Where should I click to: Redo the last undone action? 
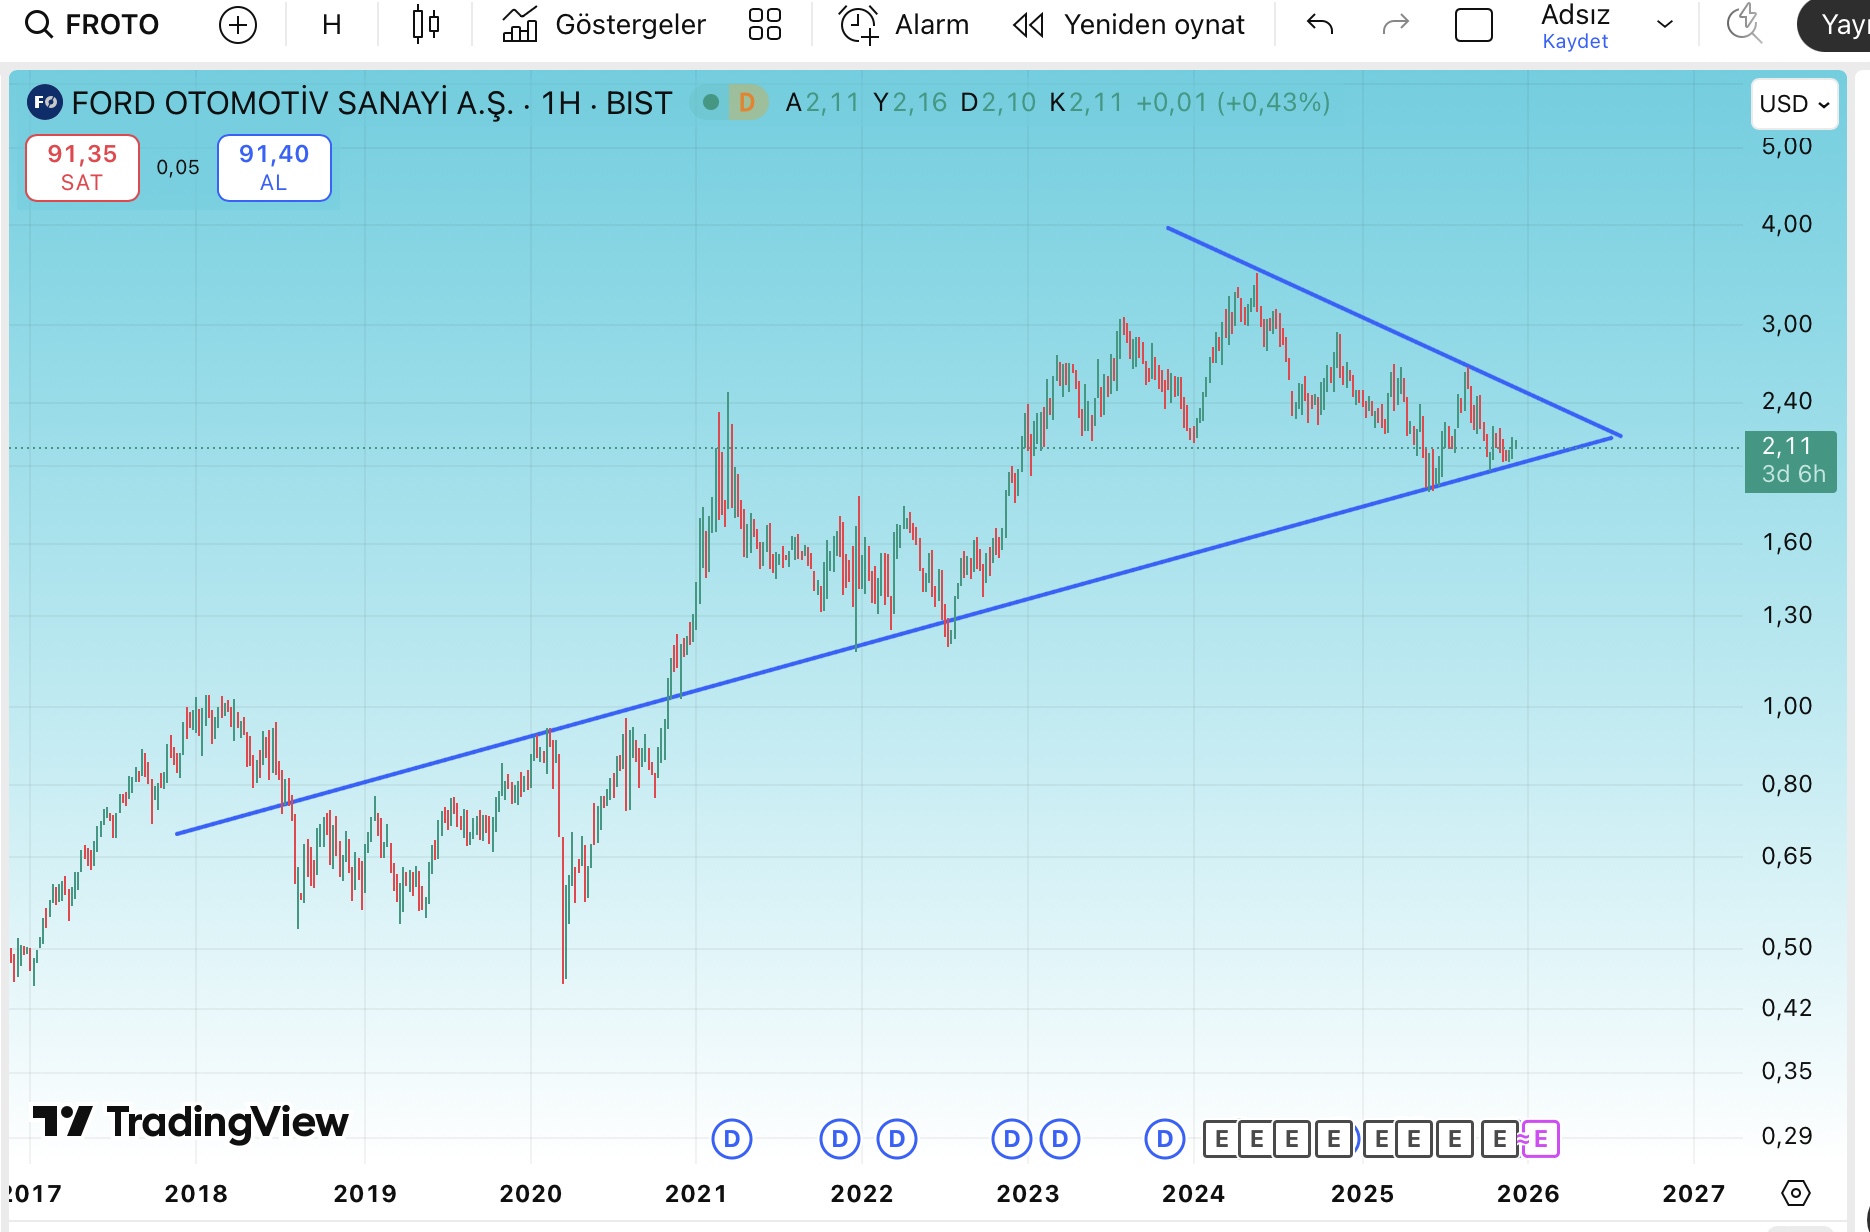click(x=1395, y=24)
